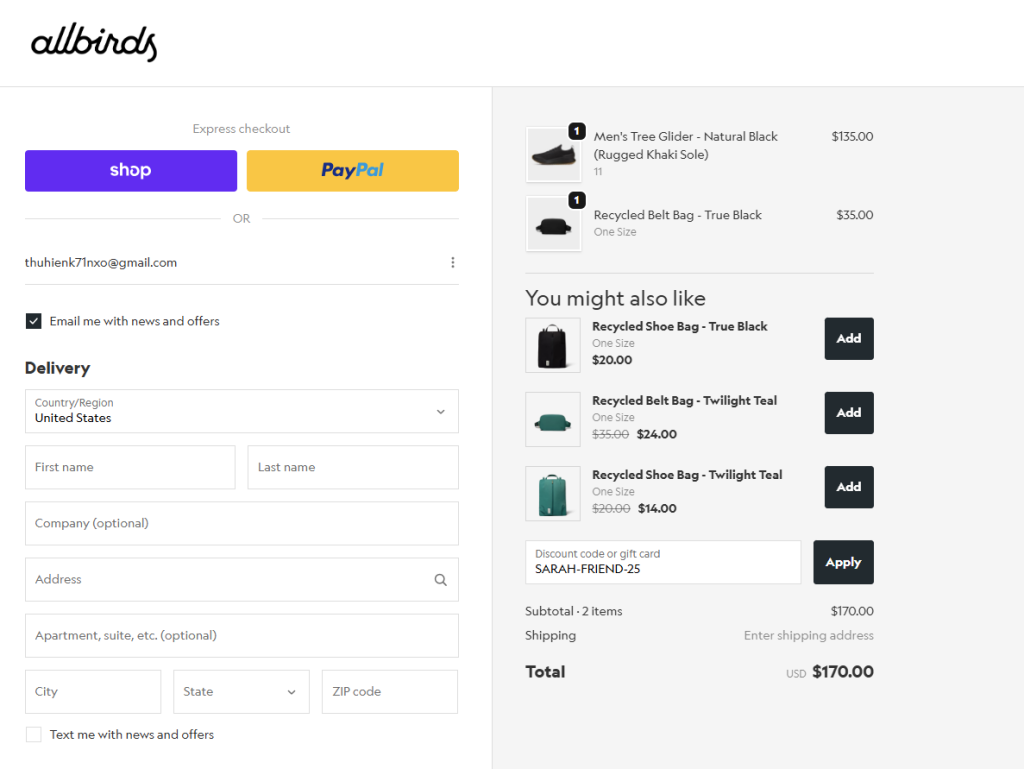The width and height of the screenshot is (1024, 769).
Task: Click Apply for the discount code
Action: tap(843, 562)
